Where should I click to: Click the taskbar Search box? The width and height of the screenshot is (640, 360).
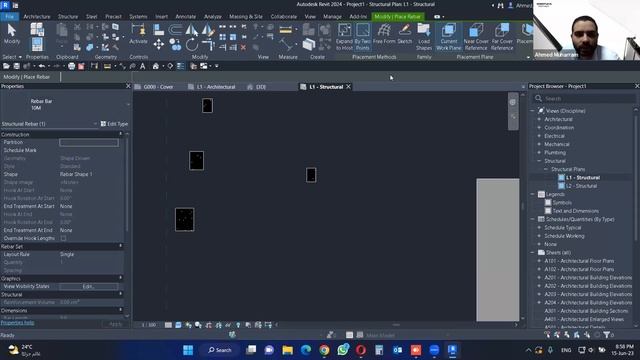click(x=220, y=350)
